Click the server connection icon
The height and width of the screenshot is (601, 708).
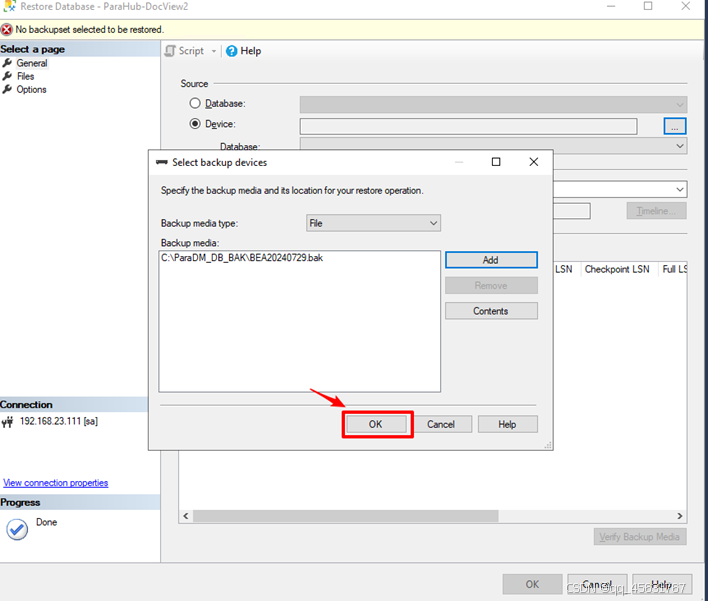click(x=7, y=422)
